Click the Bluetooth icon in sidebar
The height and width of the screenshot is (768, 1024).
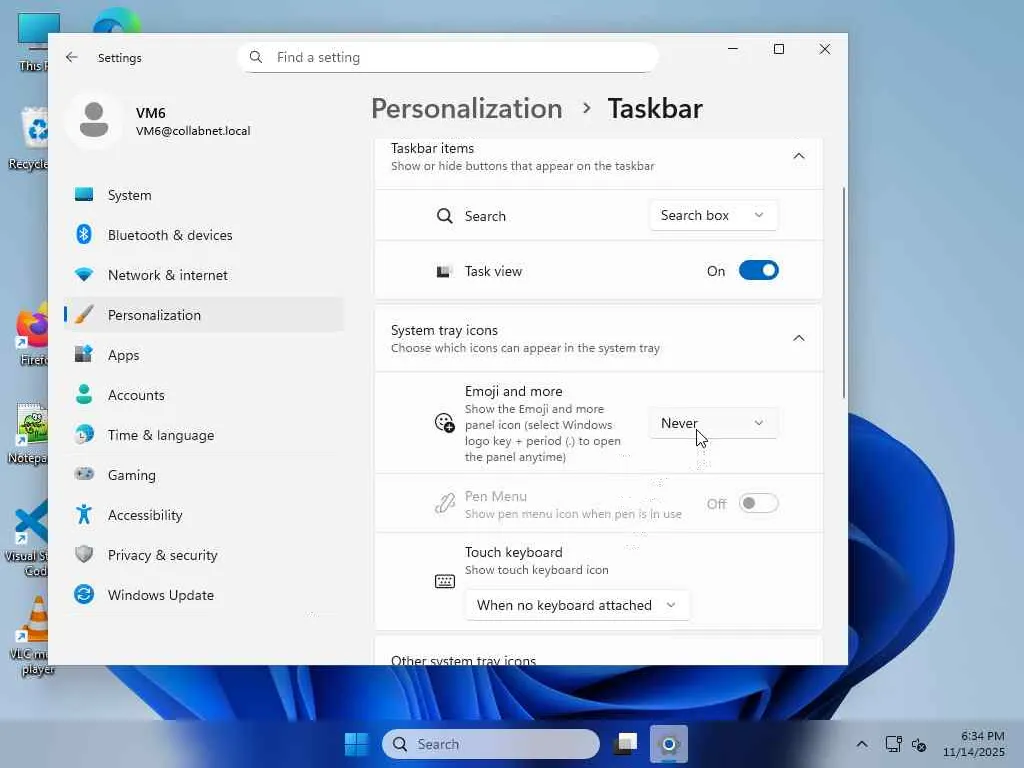[x=84, y=234]
